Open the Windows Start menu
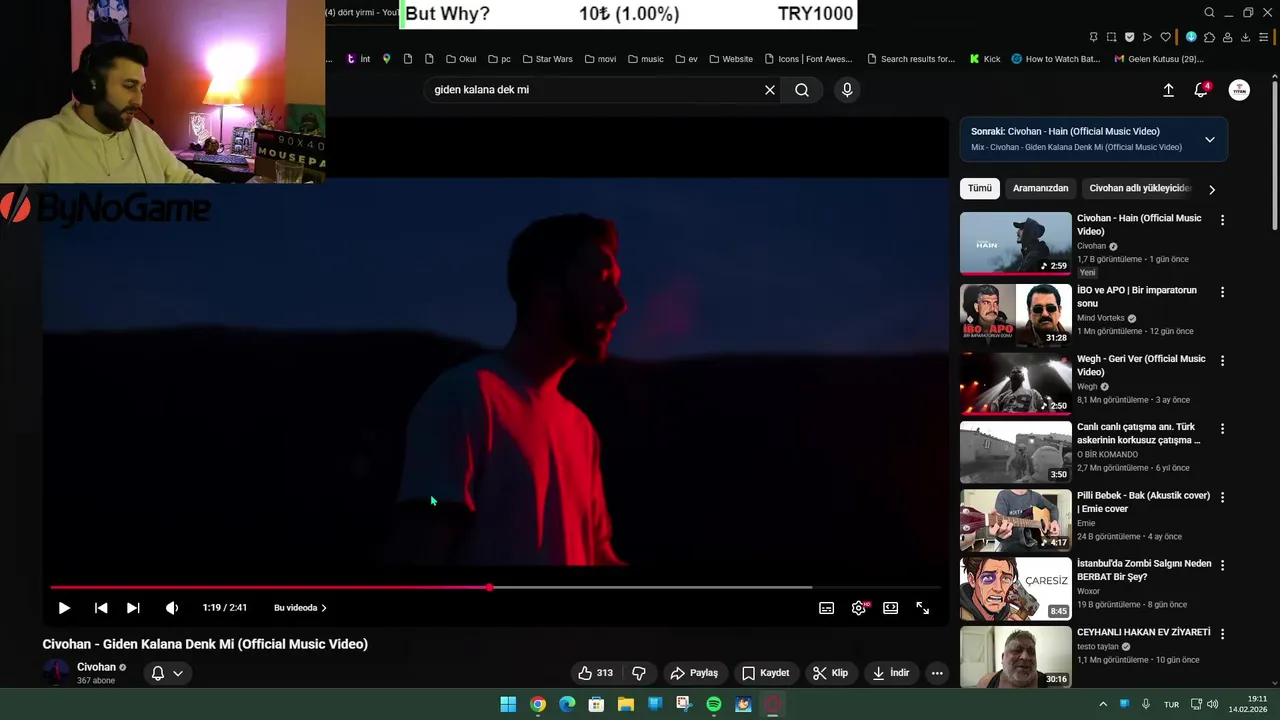The image size is (1280, 720). [508, 704]
